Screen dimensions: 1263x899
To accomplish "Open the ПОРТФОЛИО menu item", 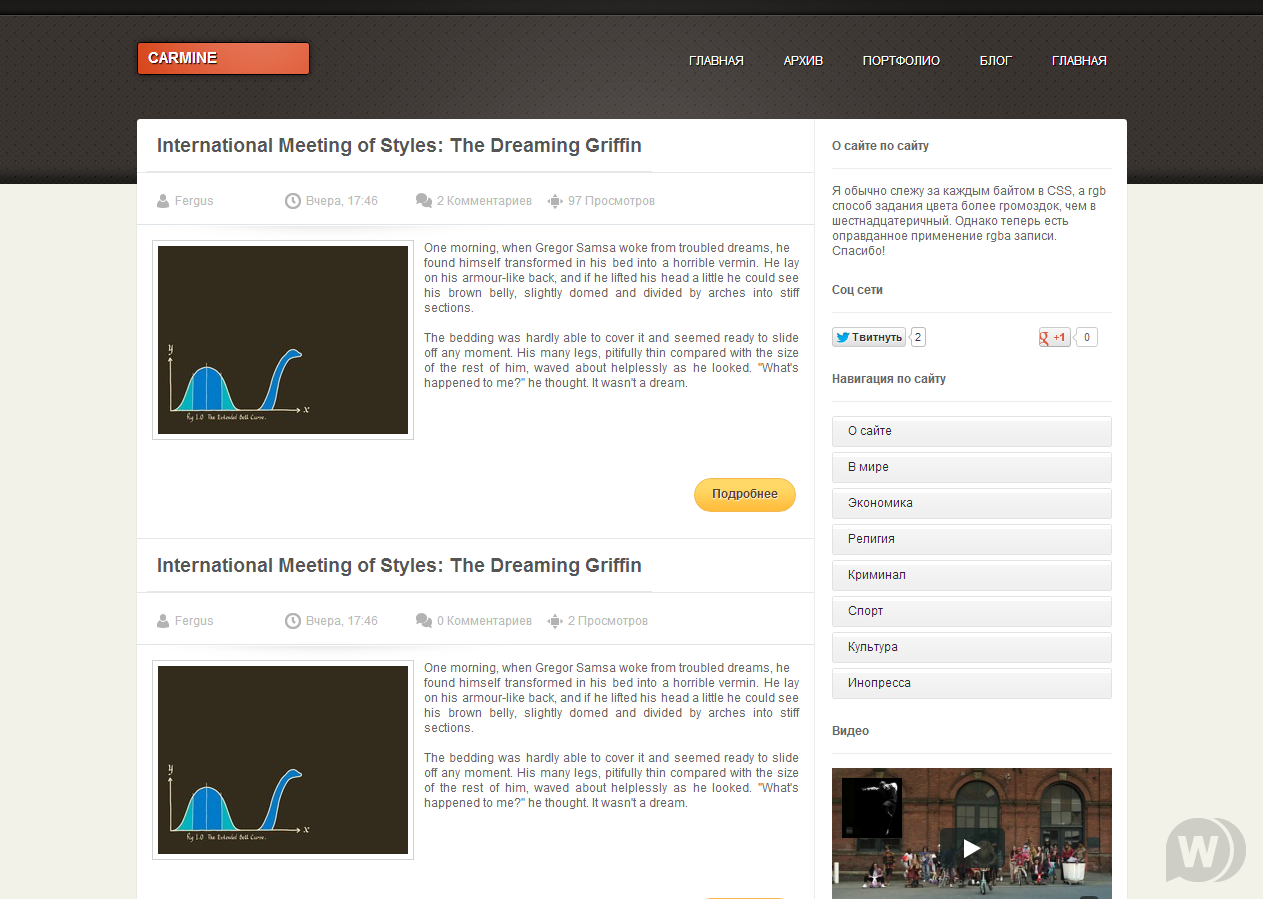I will (901, 61).
